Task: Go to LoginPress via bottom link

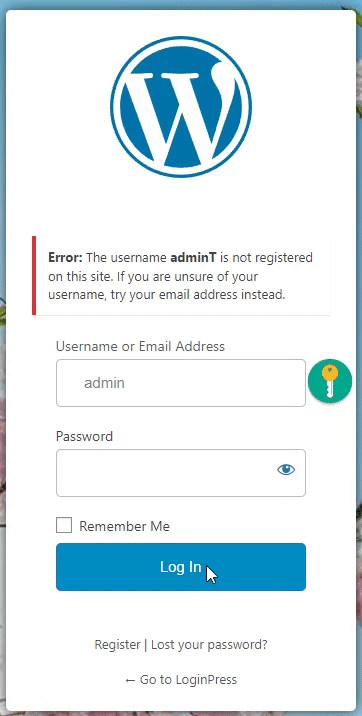Action: click(x=181, y=679)
